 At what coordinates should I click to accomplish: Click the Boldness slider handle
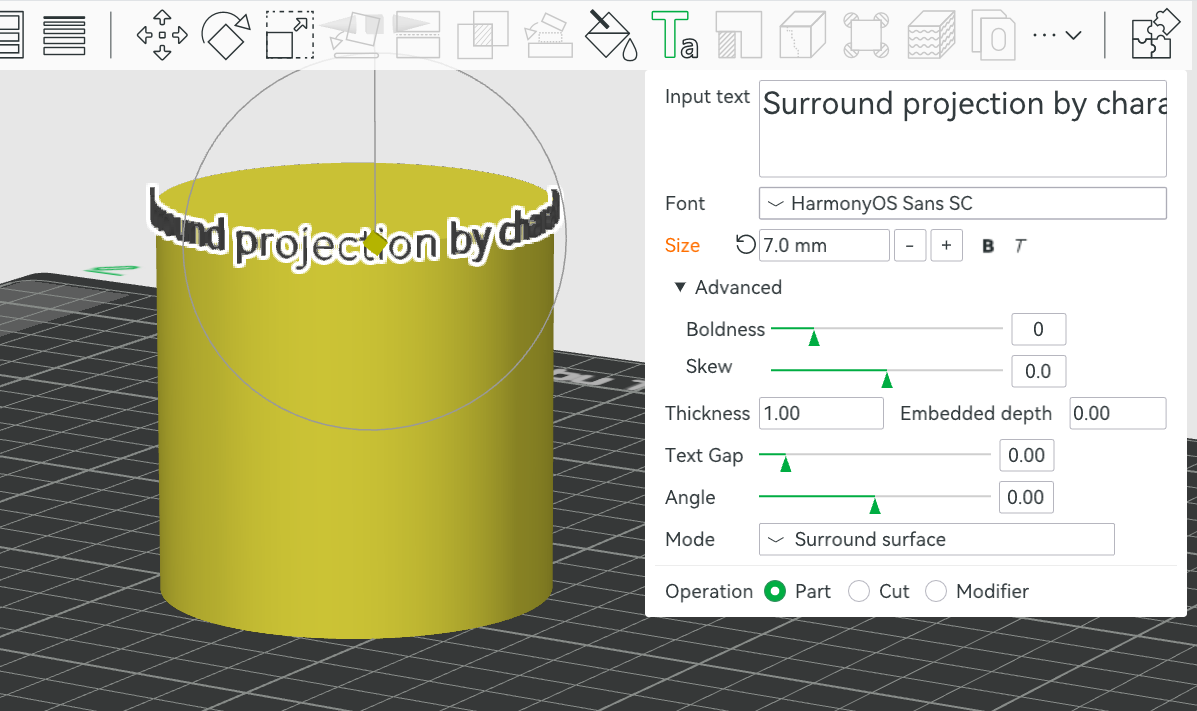[814, 337]
